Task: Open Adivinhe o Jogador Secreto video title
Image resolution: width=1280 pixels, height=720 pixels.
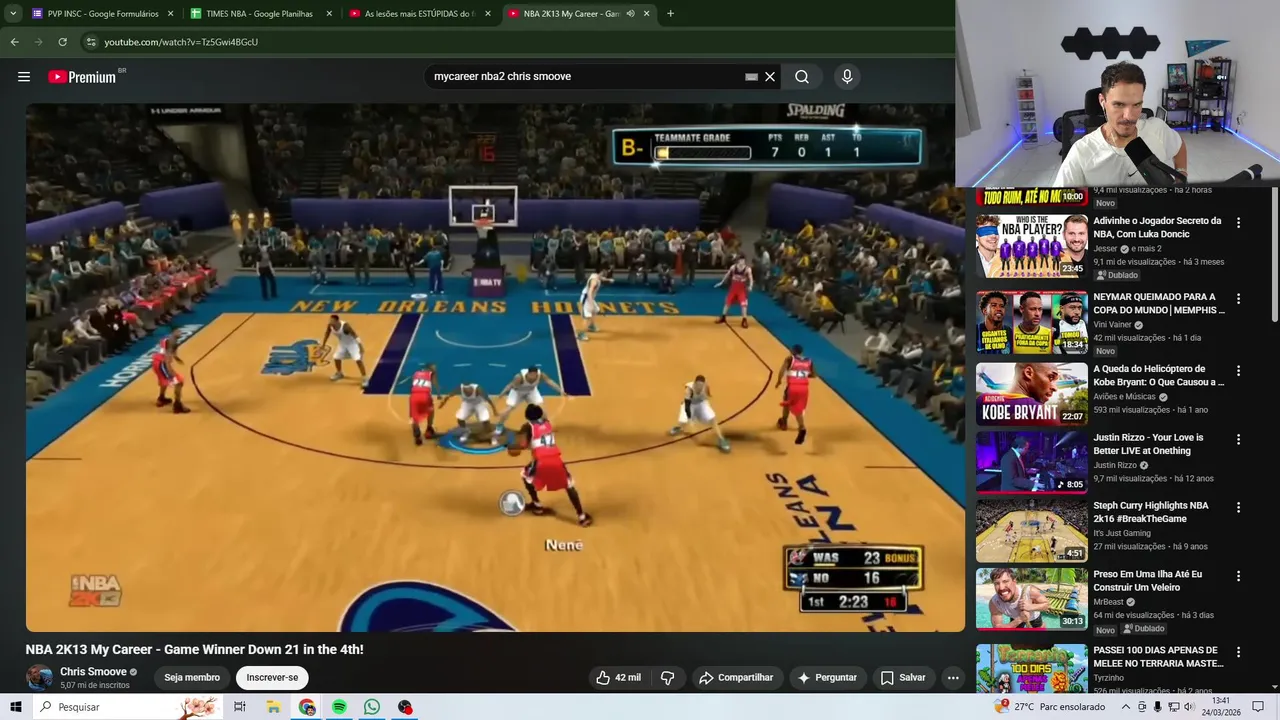Action: [1157, 227]
